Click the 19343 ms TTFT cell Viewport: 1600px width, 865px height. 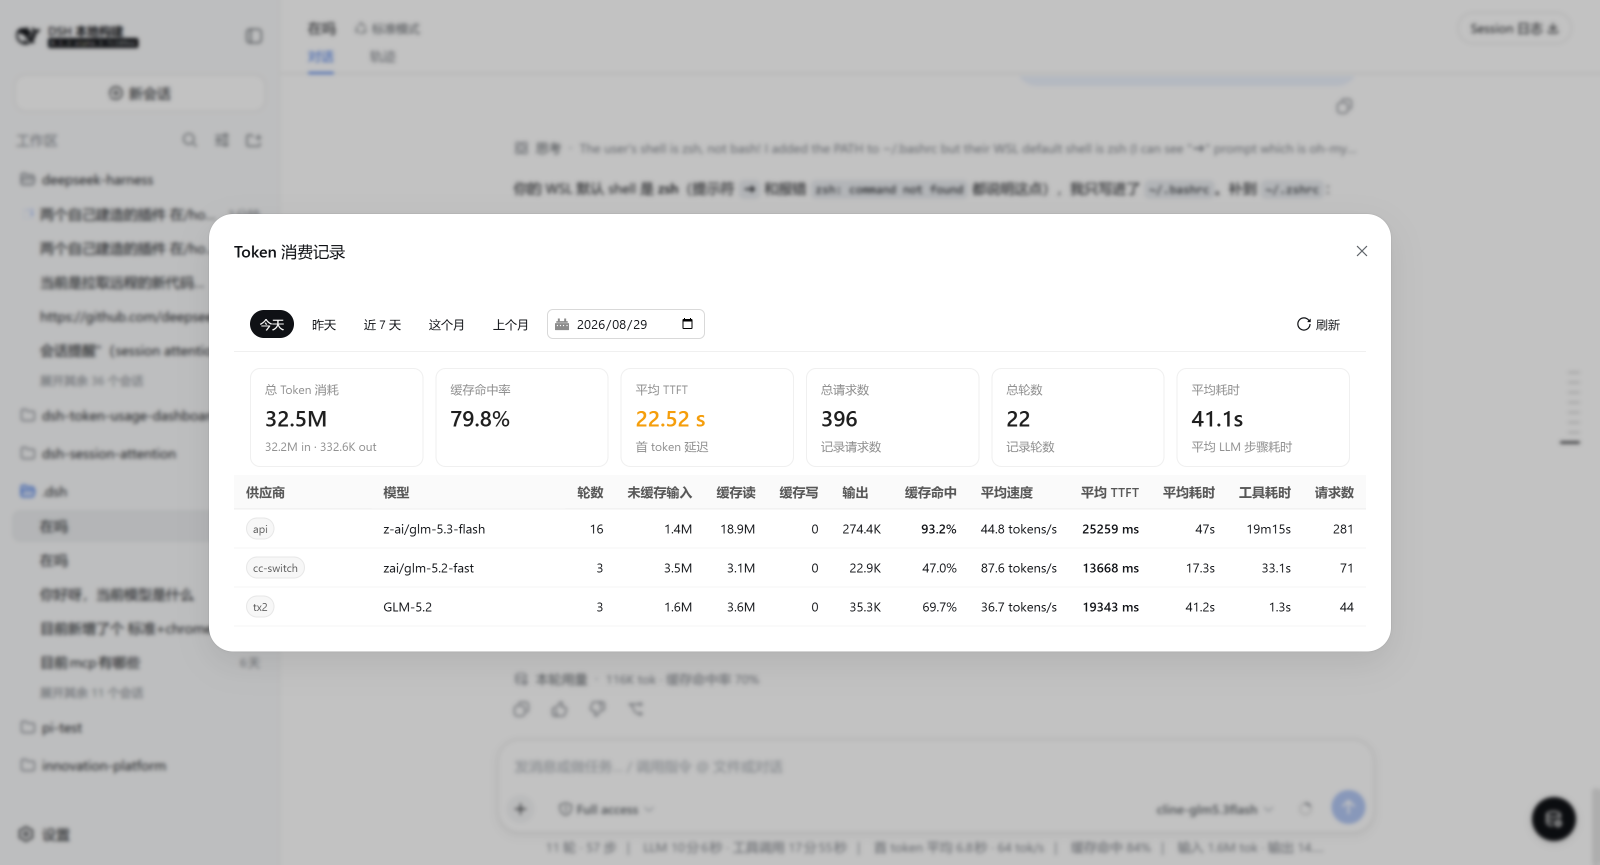click(x=1110, y=607)
